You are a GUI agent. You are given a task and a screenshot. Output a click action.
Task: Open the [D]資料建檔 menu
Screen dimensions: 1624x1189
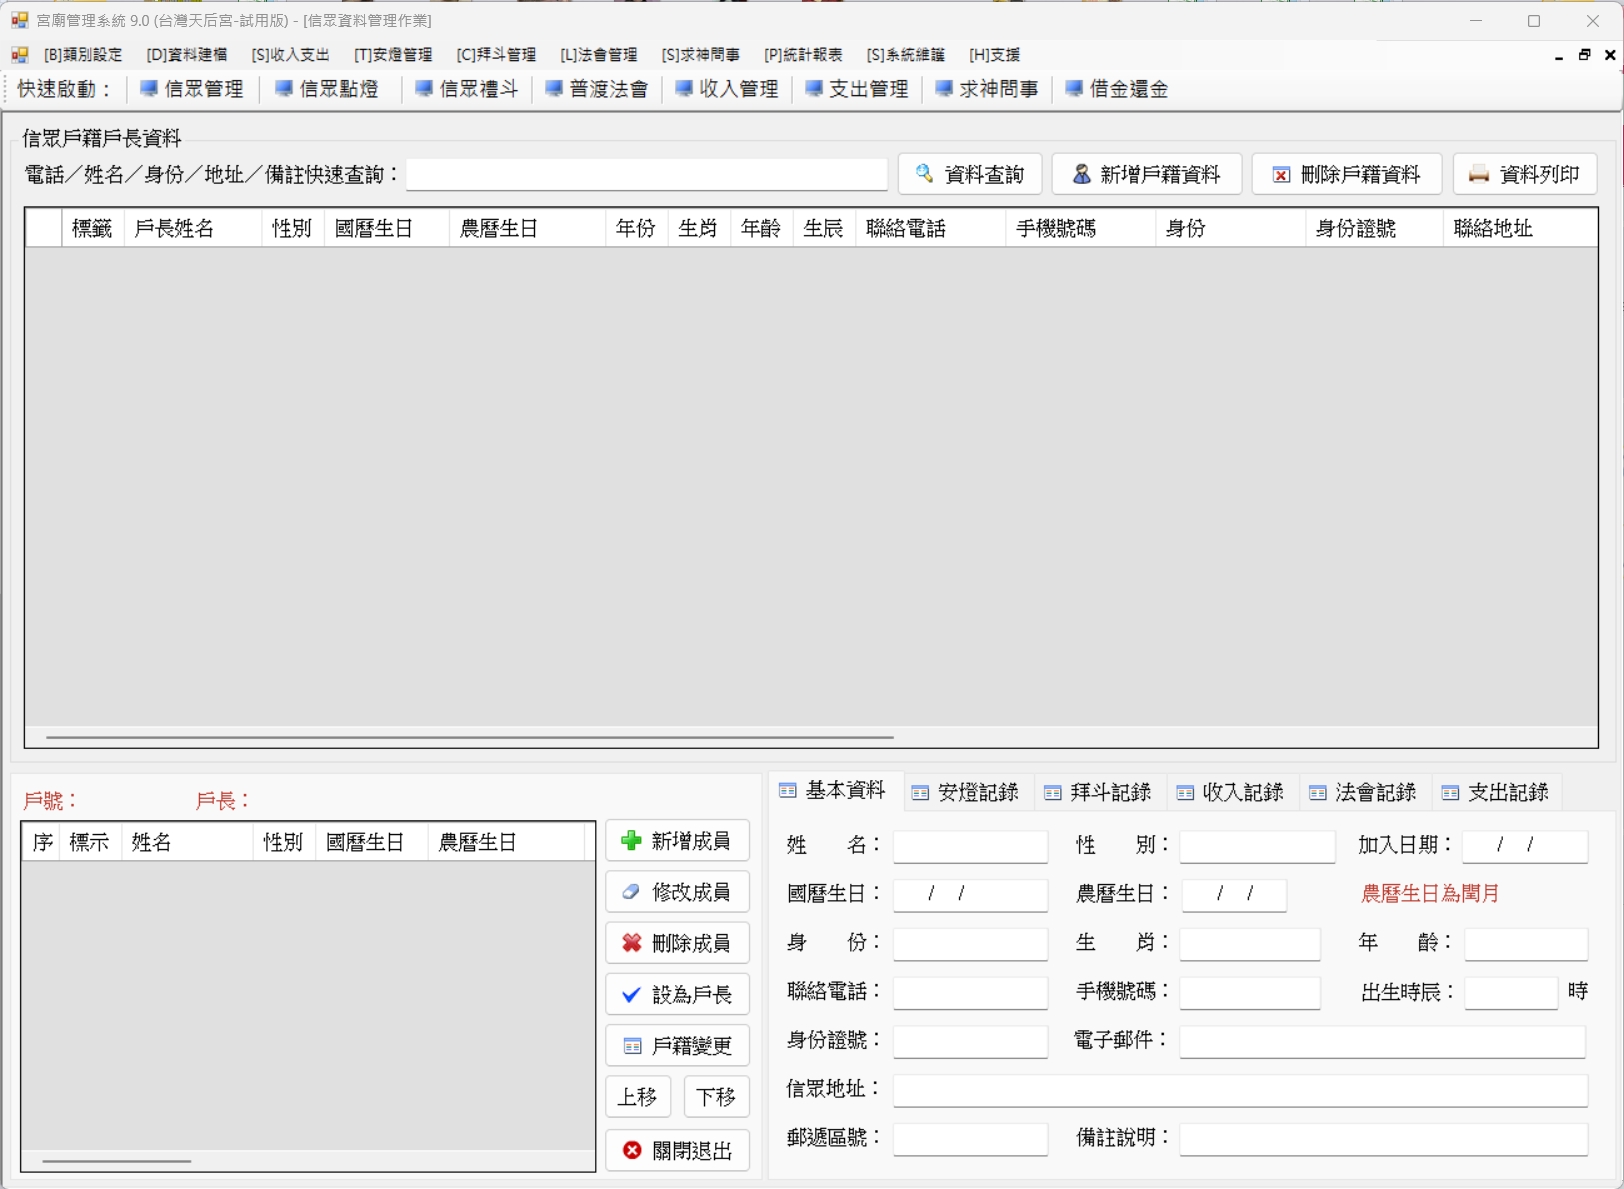(x=187, y=55)
